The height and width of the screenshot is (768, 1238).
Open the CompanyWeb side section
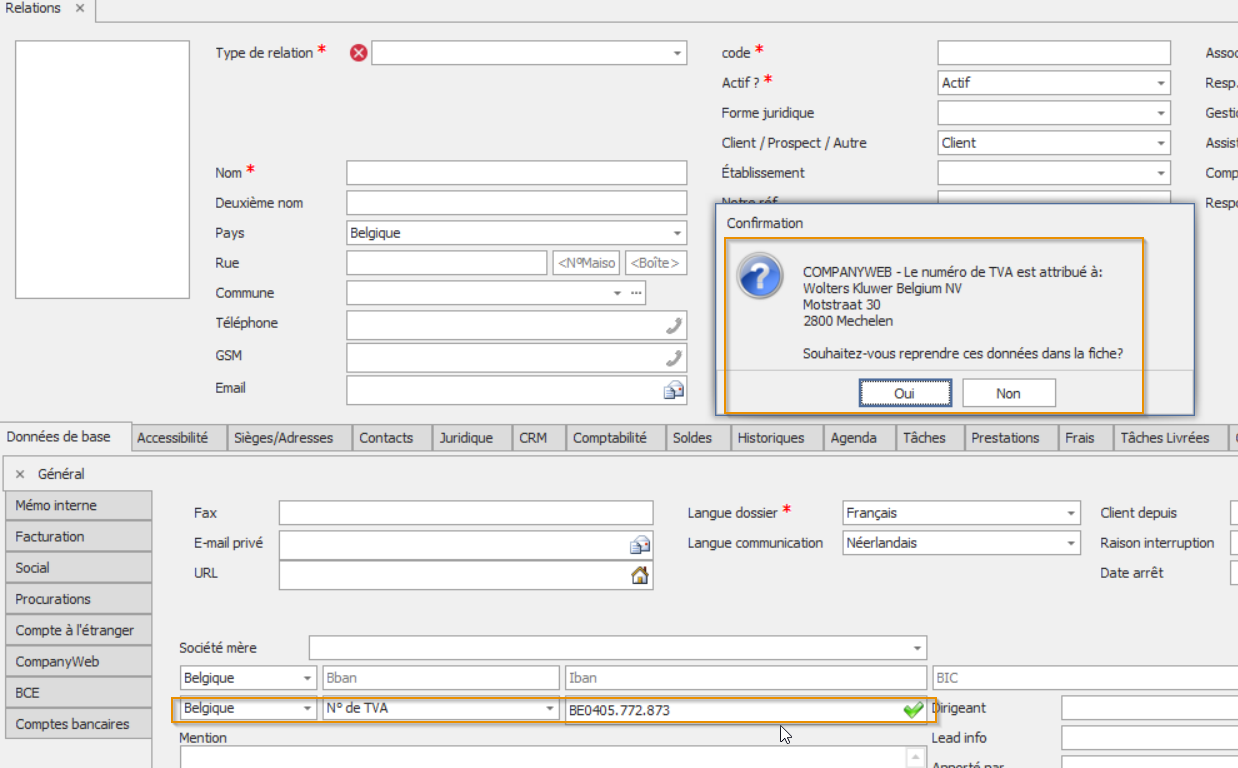click(x=79, y=662)
